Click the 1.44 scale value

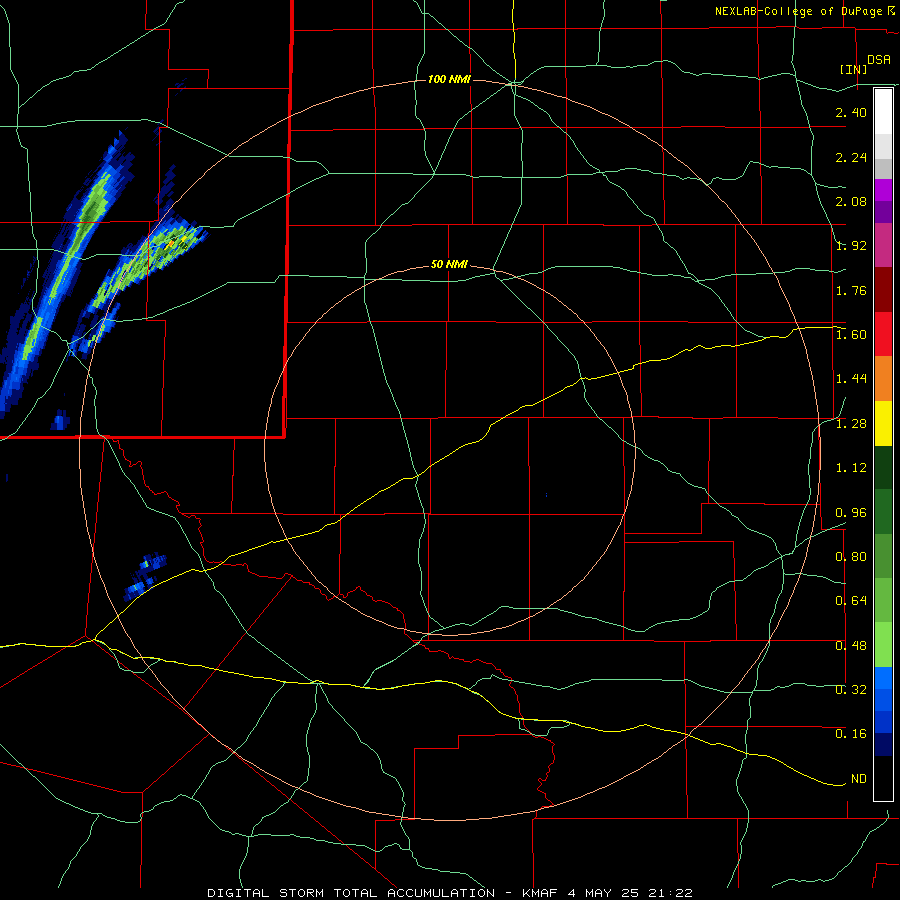tap(851, 379)
